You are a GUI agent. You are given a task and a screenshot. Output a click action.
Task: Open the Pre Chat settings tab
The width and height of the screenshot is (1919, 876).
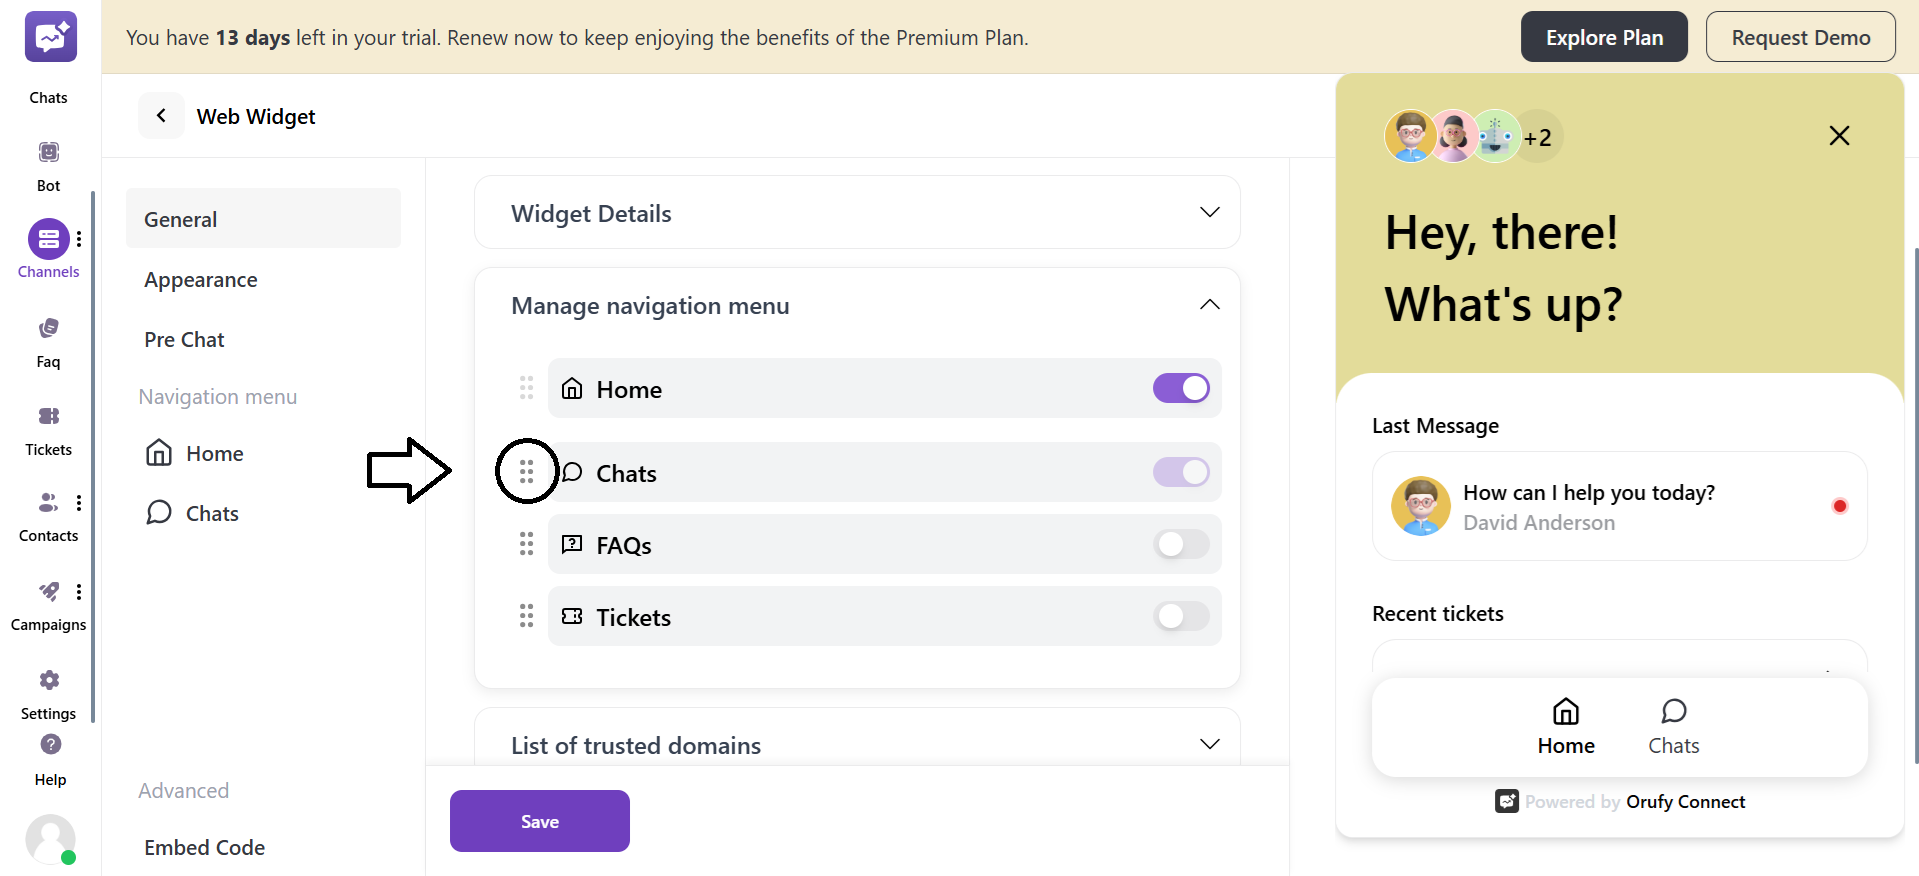[x=185, y=340]
